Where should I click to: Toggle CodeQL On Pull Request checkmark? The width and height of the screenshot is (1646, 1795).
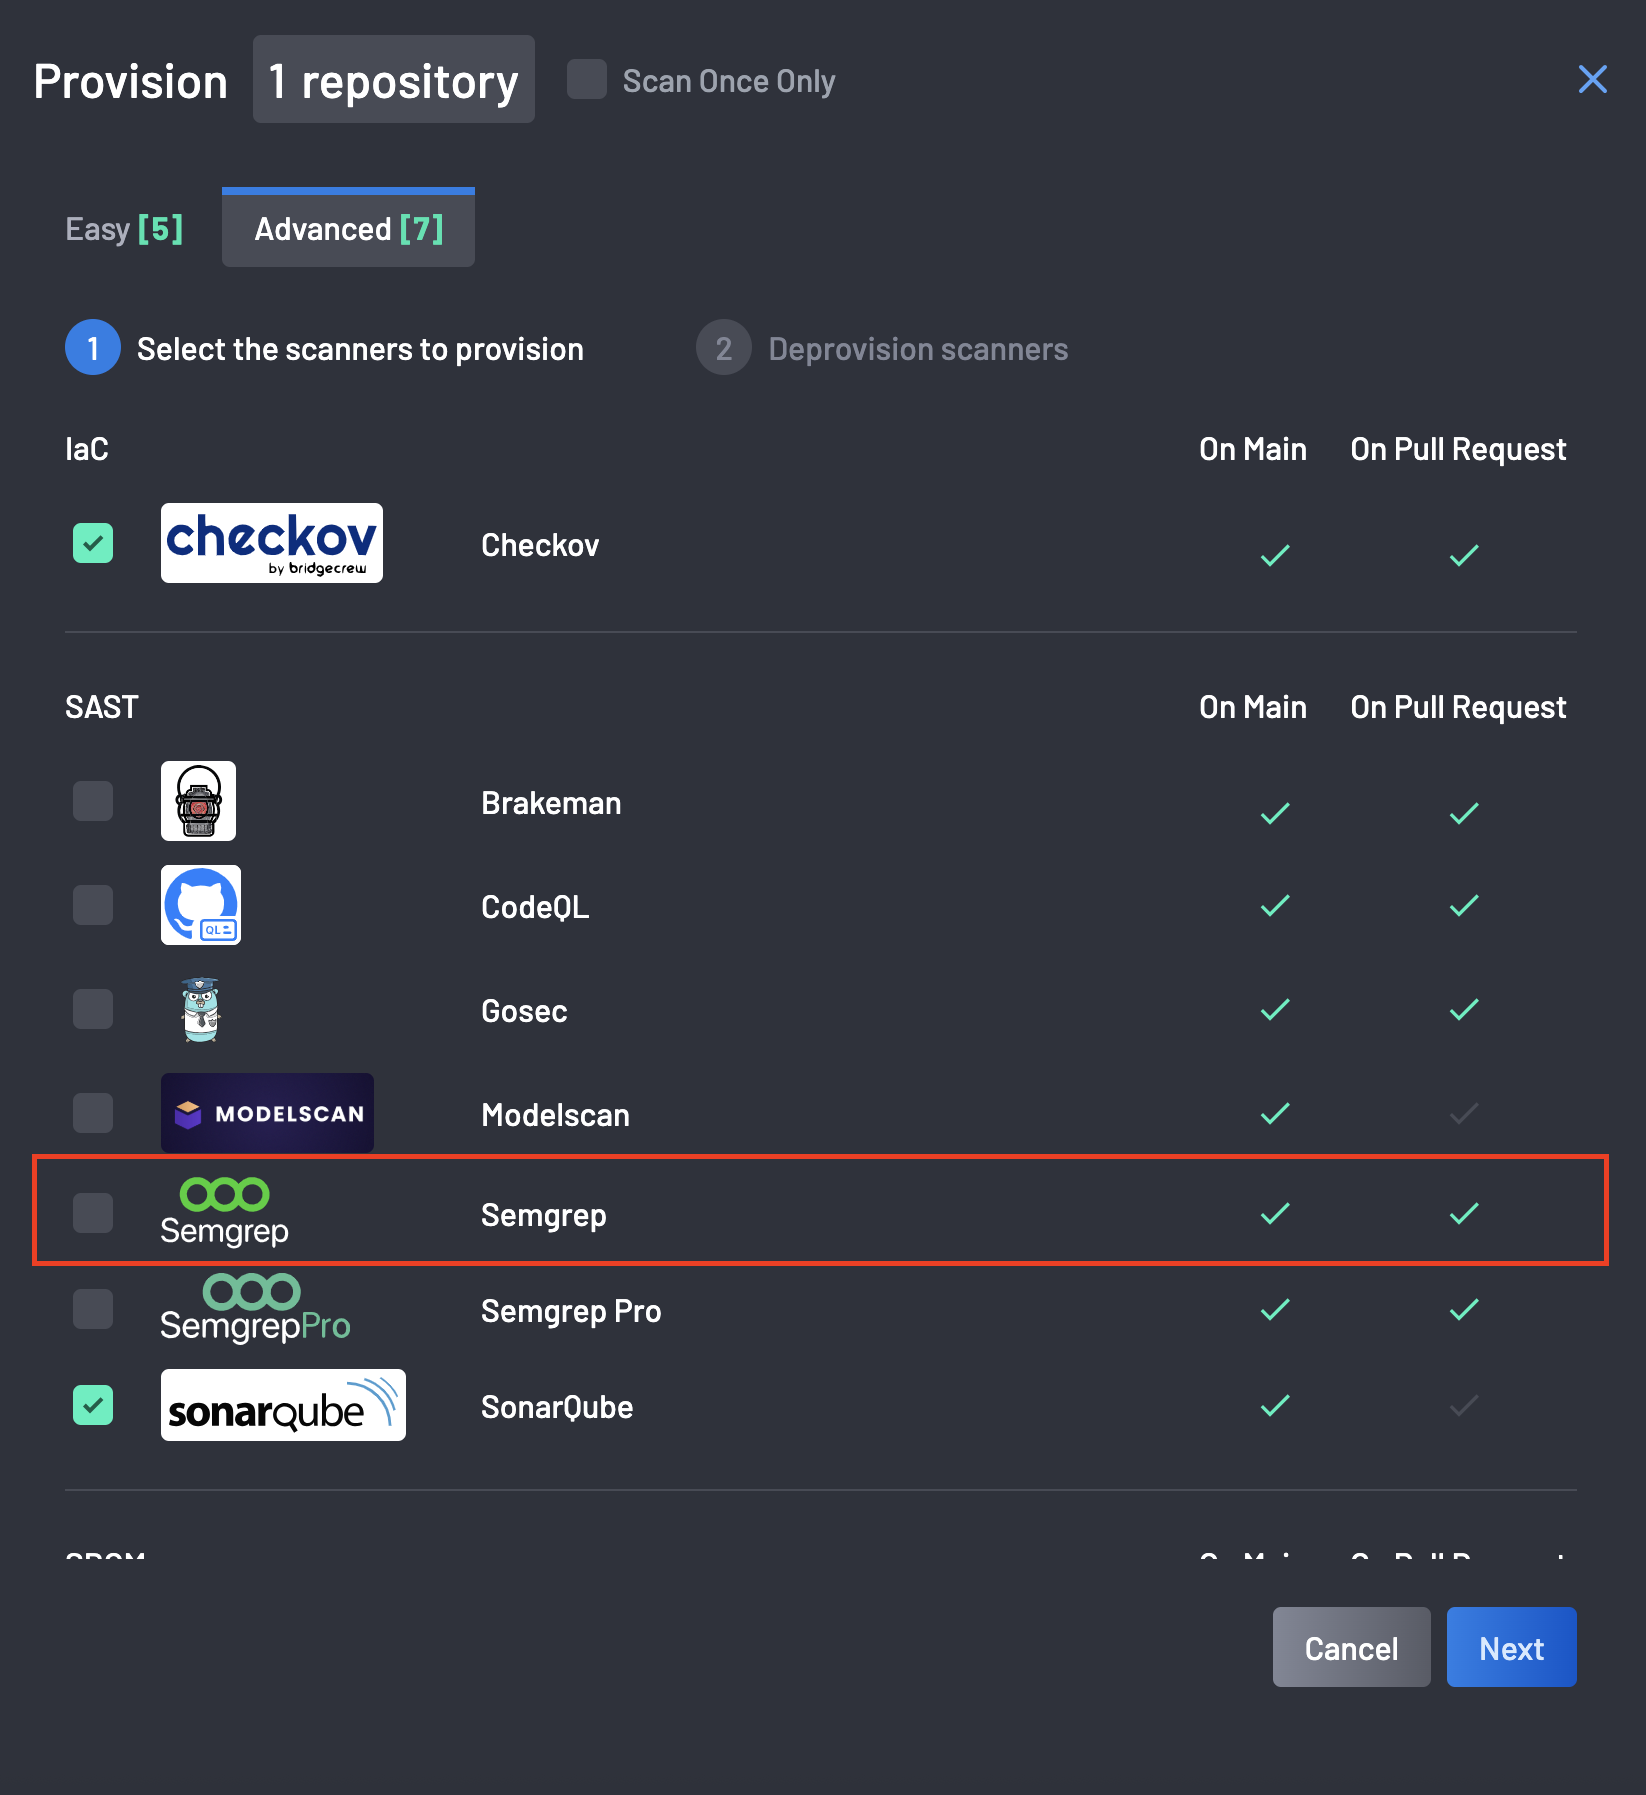point(1464,905)
